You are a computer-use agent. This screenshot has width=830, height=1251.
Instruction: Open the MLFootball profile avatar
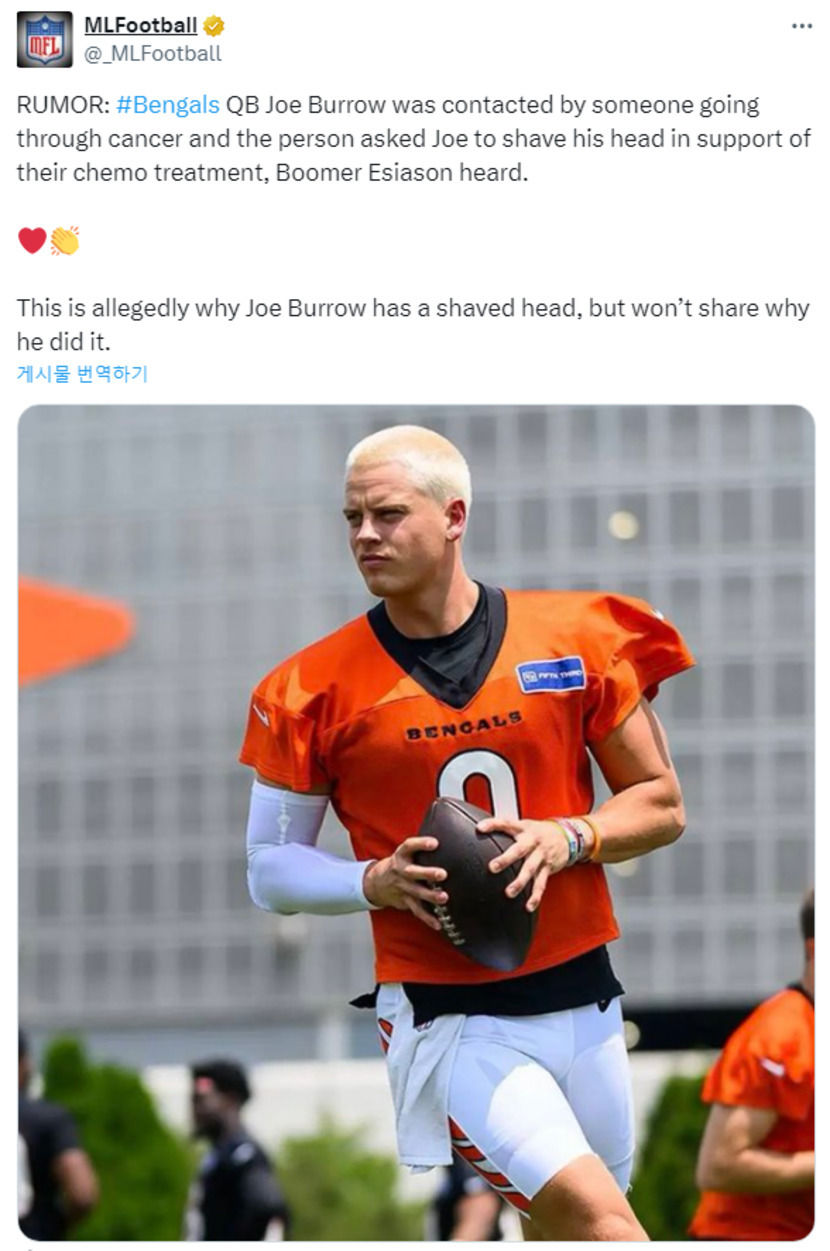[45, 39]
